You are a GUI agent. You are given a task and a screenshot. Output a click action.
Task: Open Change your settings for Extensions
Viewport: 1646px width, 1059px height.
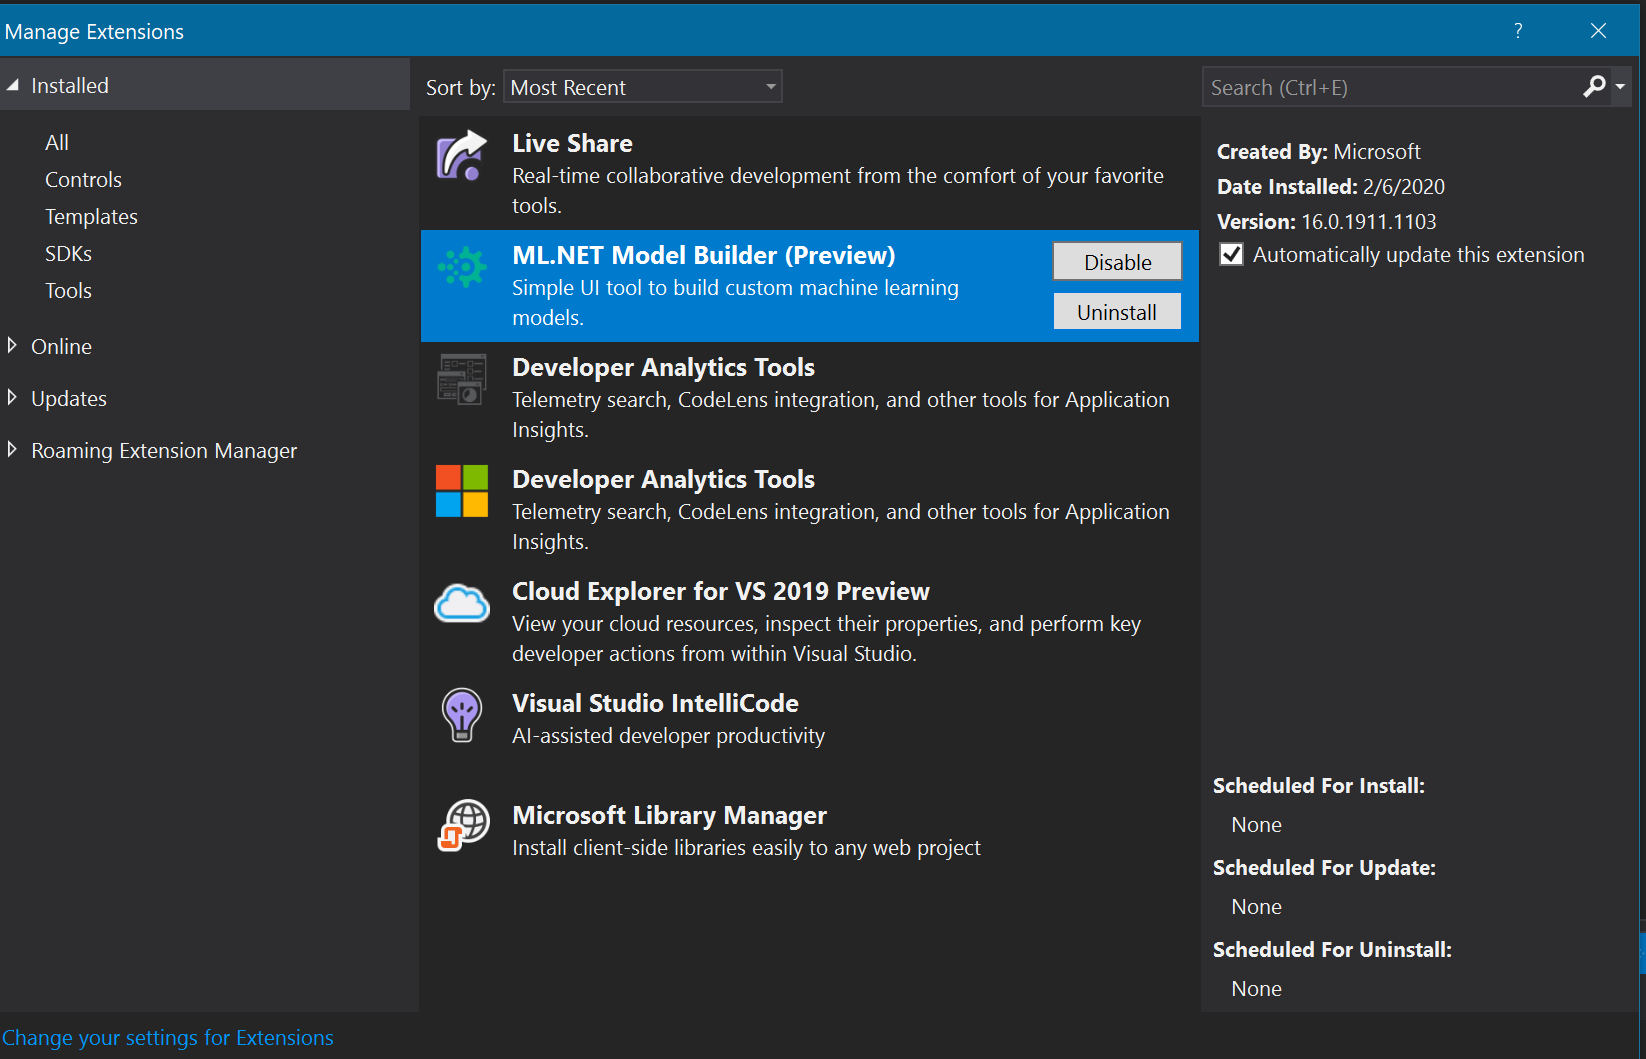[x=169, y=1037]
